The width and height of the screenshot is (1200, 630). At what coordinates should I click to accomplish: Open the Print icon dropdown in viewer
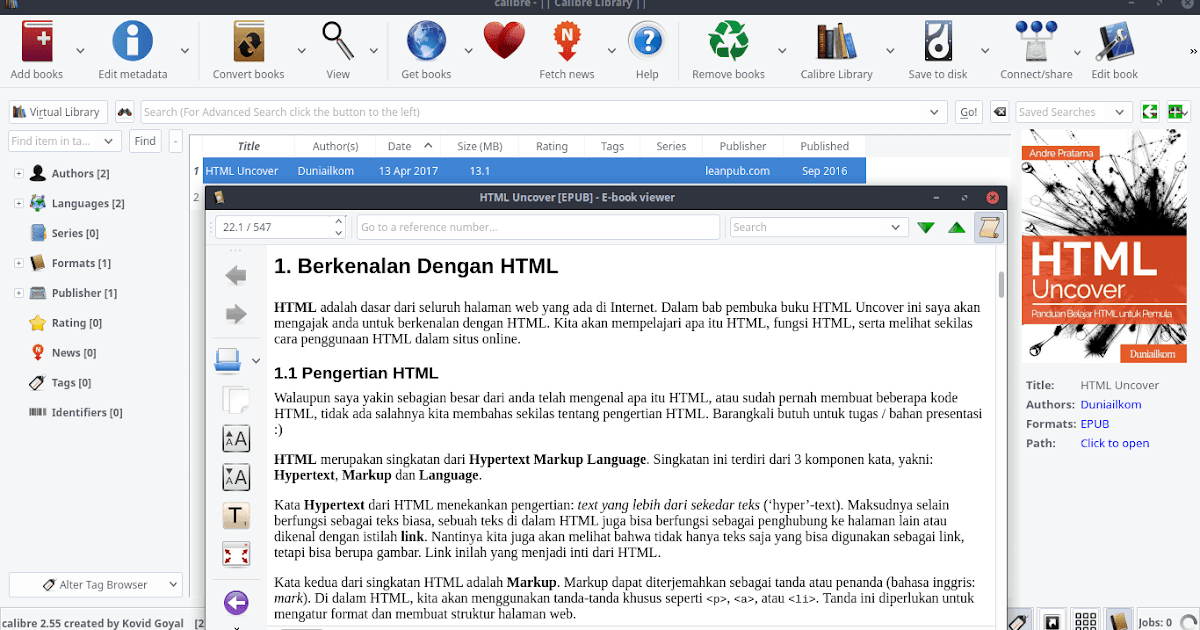click(256, 361)
